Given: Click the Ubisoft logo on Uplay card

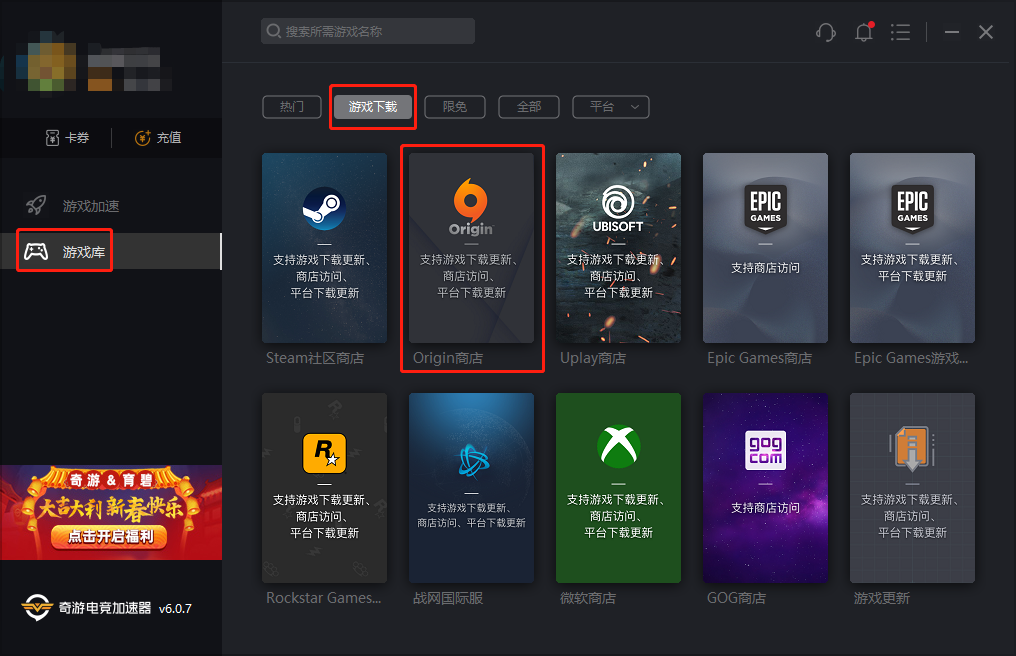Looking at the screenshot, I should tap(618, 206).
